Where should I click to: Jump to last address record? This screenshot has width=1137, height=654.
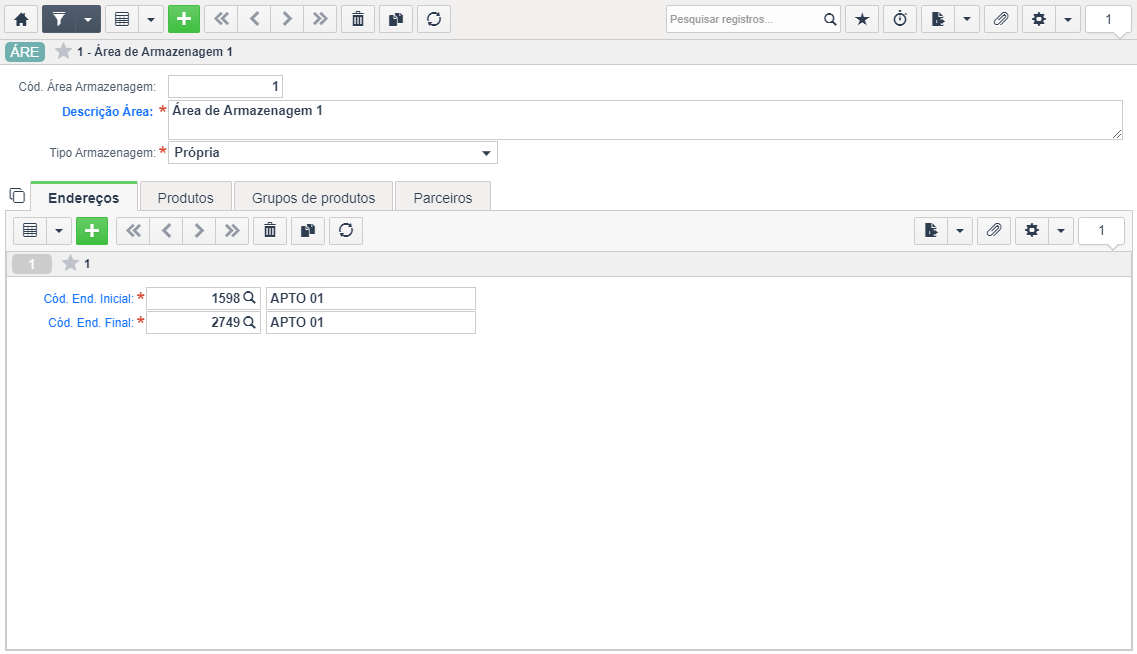[231, 231]
